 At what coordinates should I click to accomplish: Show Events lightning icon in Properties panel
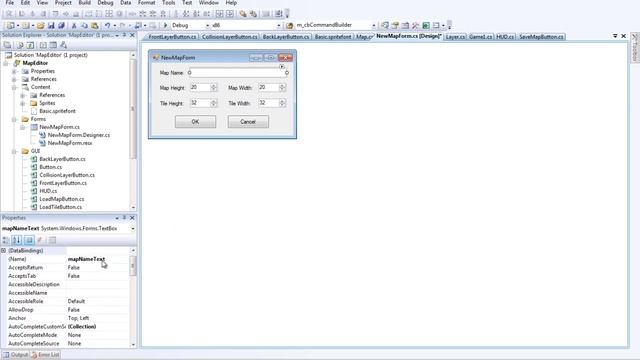40,240
